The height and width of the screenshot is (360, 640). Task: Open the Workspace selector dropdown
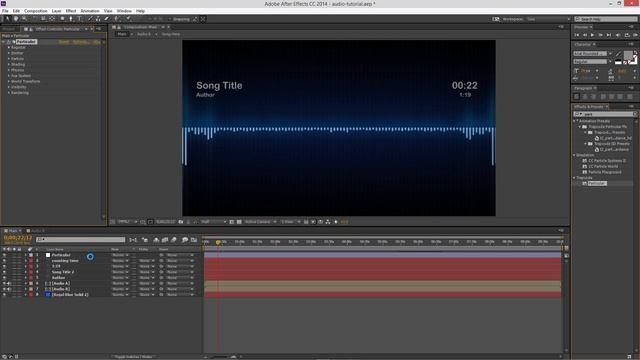point(548,19)
